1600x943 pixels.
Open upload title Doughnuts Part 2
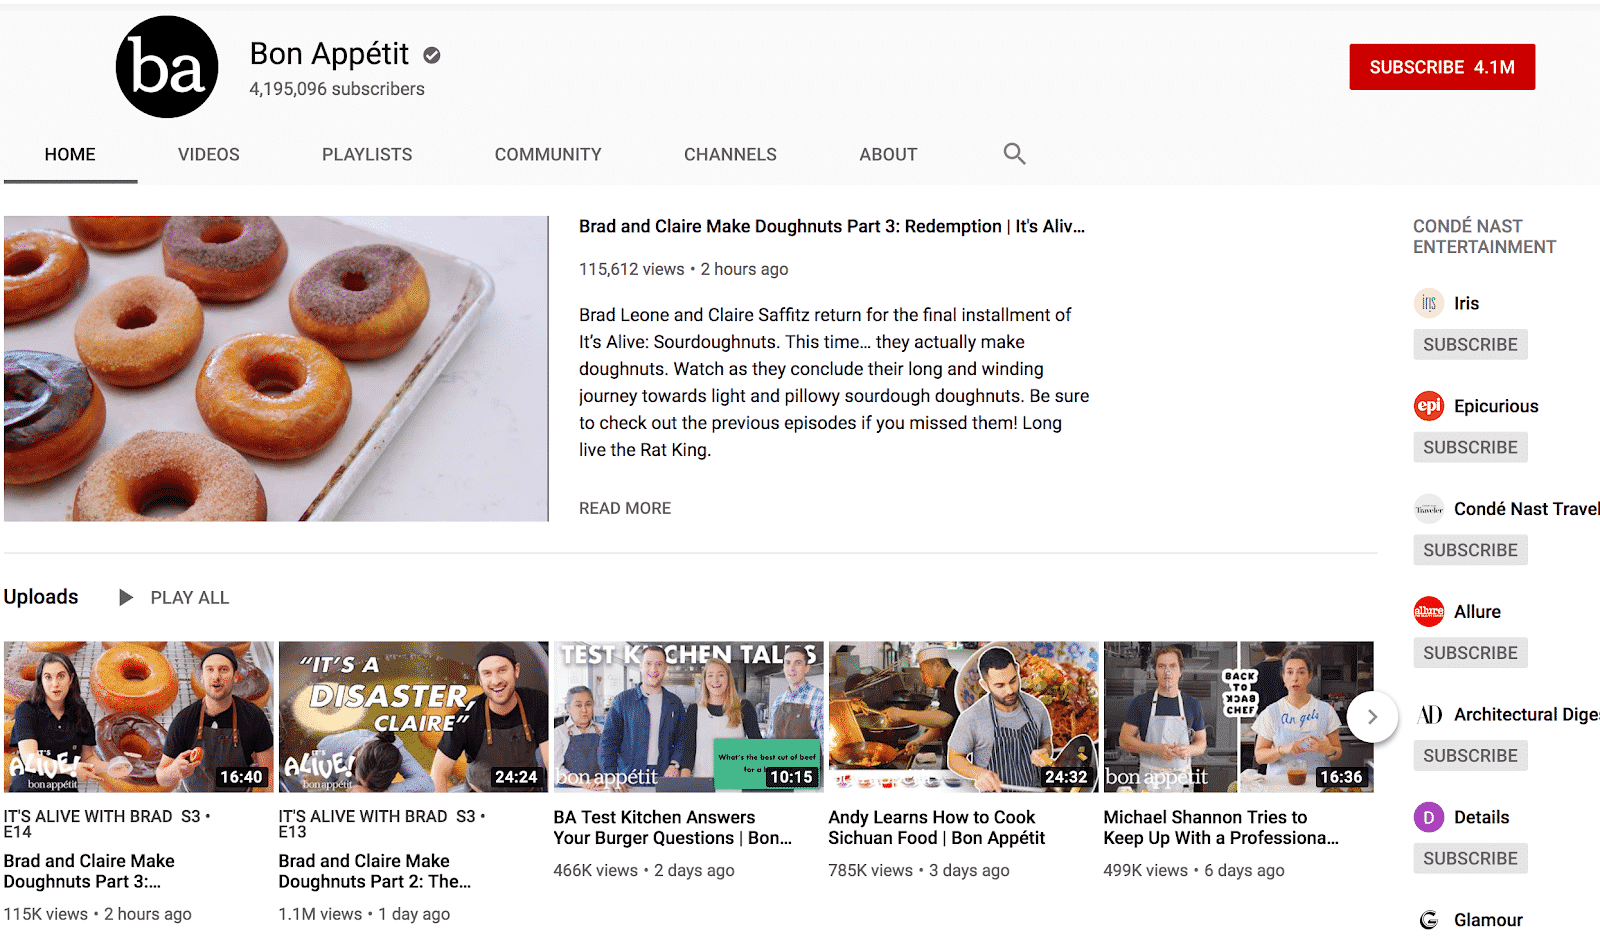(x=374, y=871)
